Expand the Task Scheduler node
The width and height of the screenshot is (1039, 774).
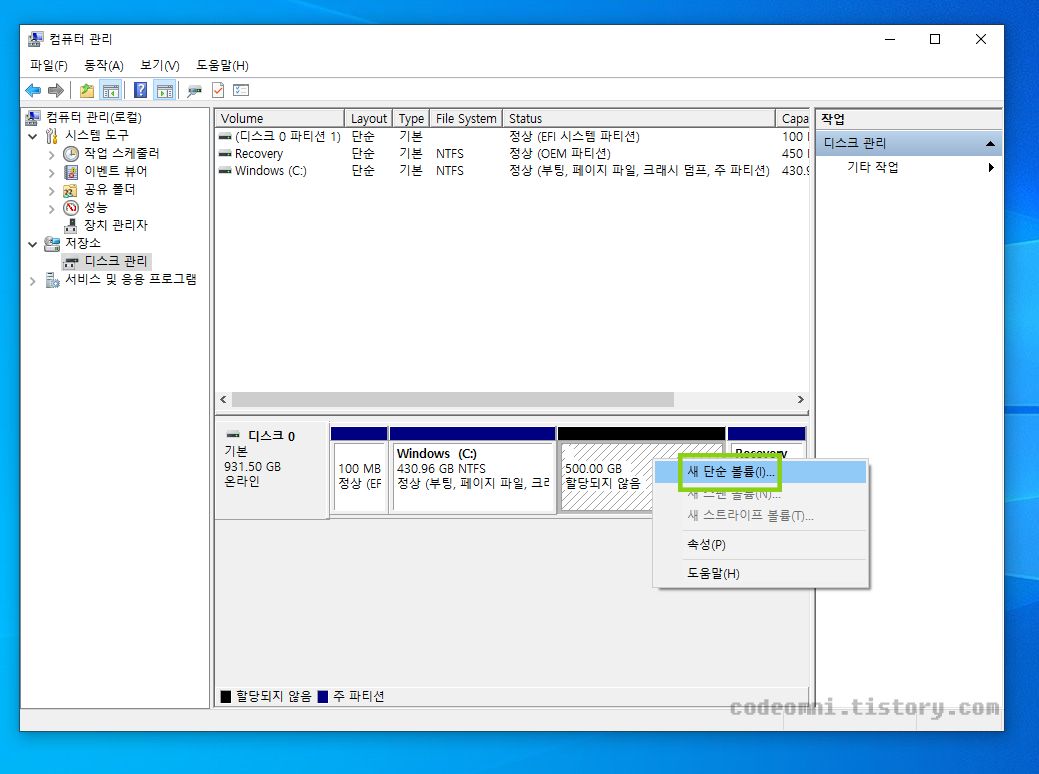tap(52, 154)
